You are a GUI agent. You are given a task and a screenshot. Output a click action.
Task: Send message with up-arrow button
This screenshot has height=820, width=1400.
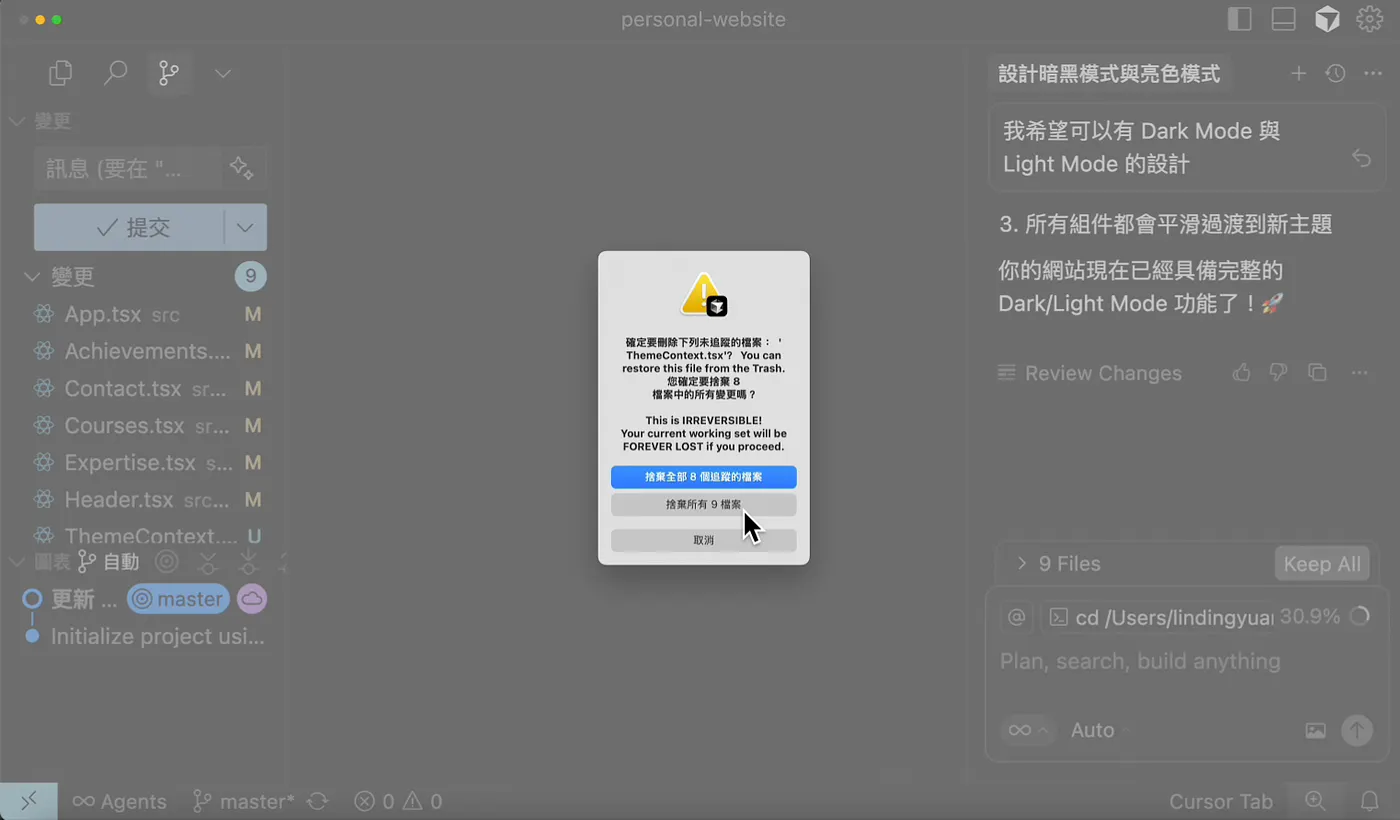(x=1357, y=730)
